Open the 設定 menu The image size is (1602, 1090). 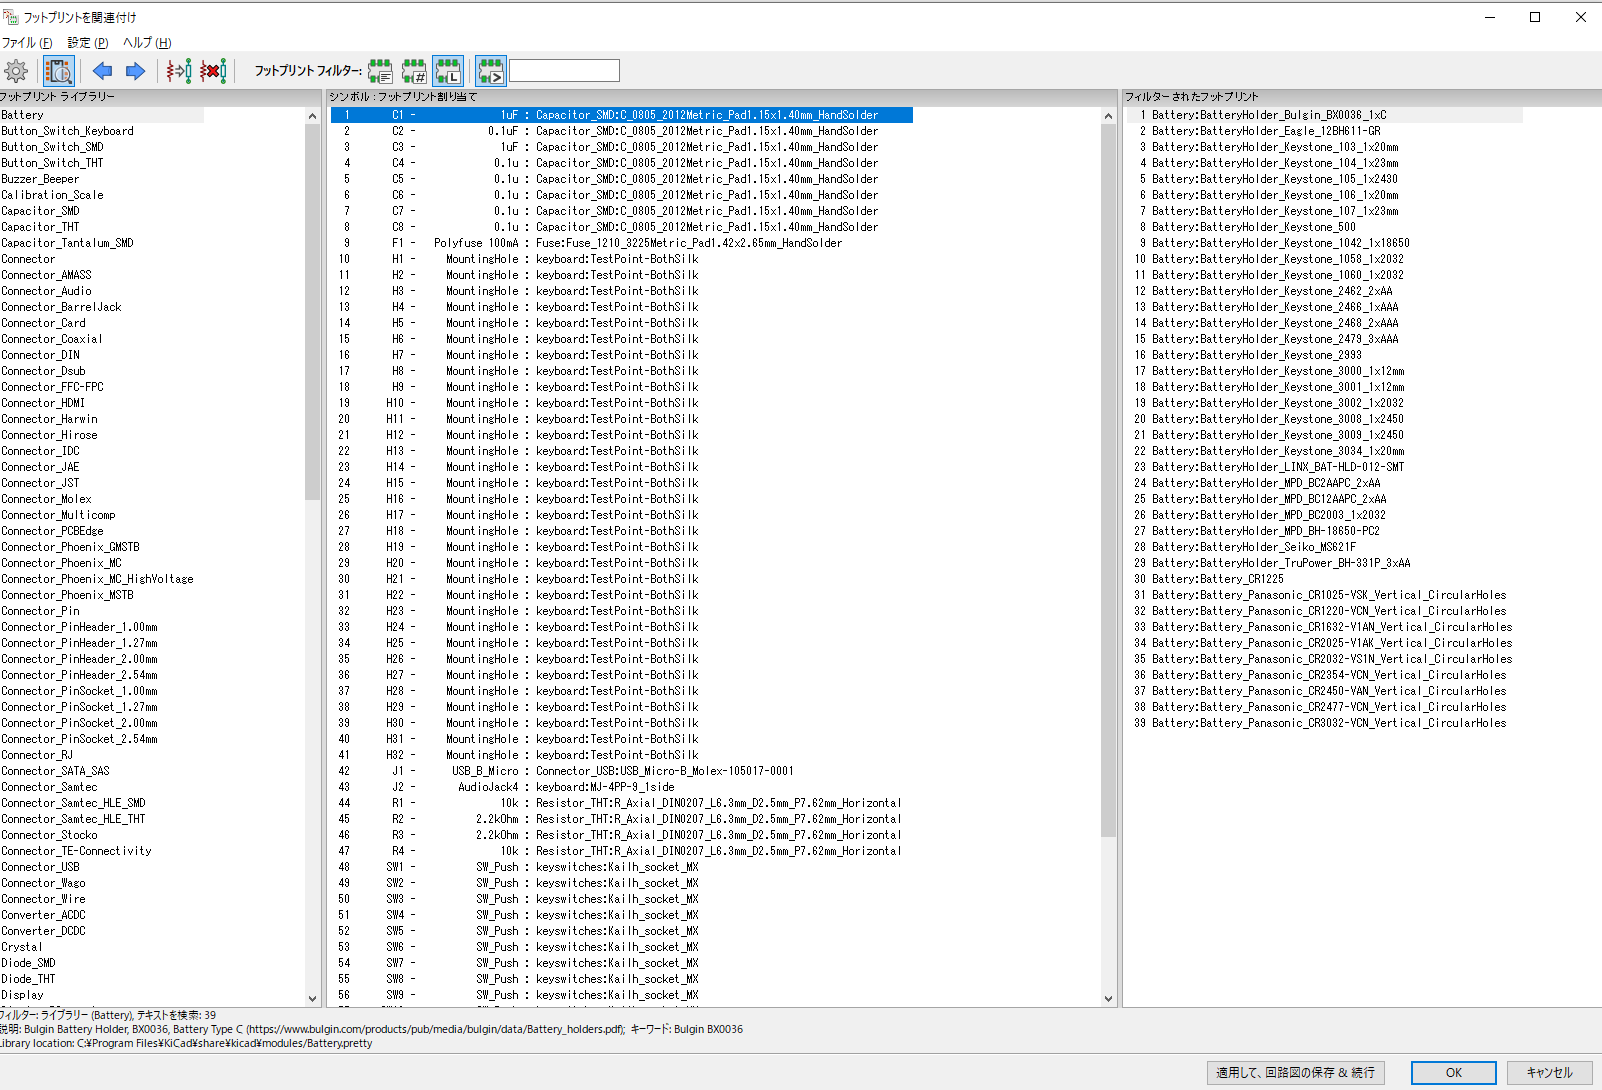(x=88, y=43)
